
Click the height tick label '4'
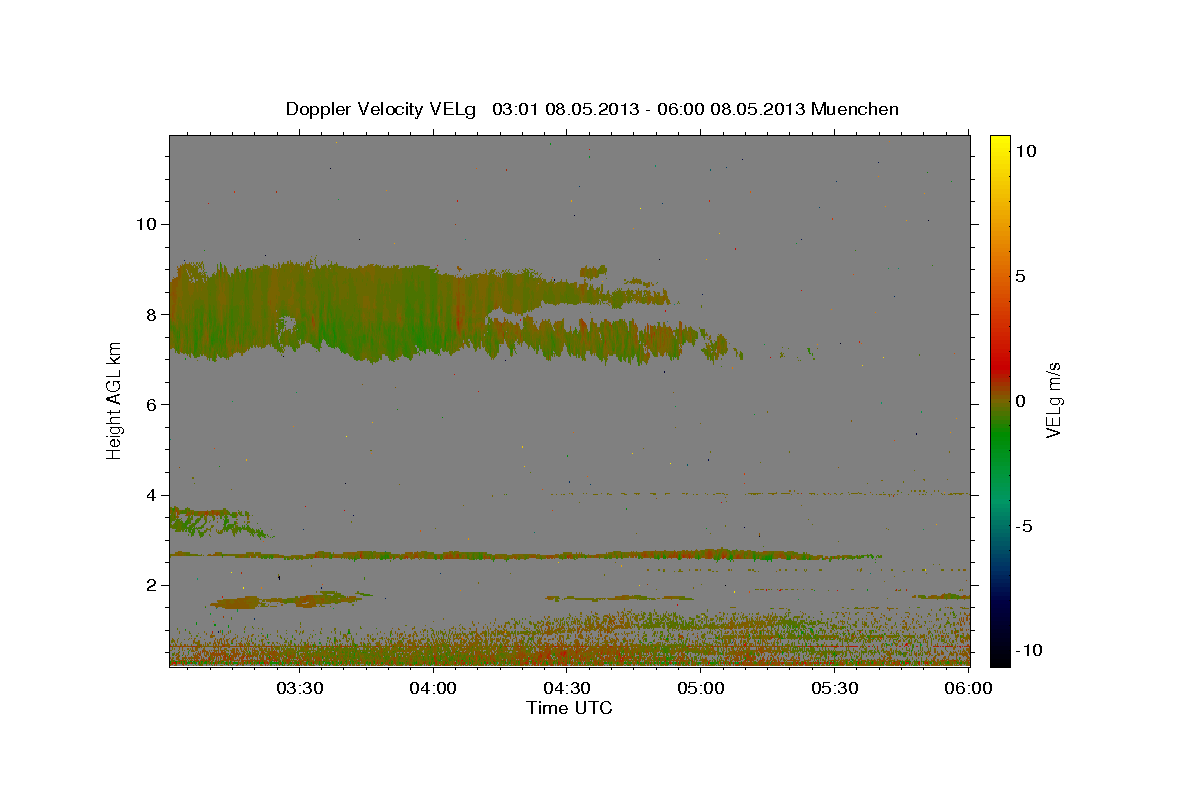tap(152, 495)
